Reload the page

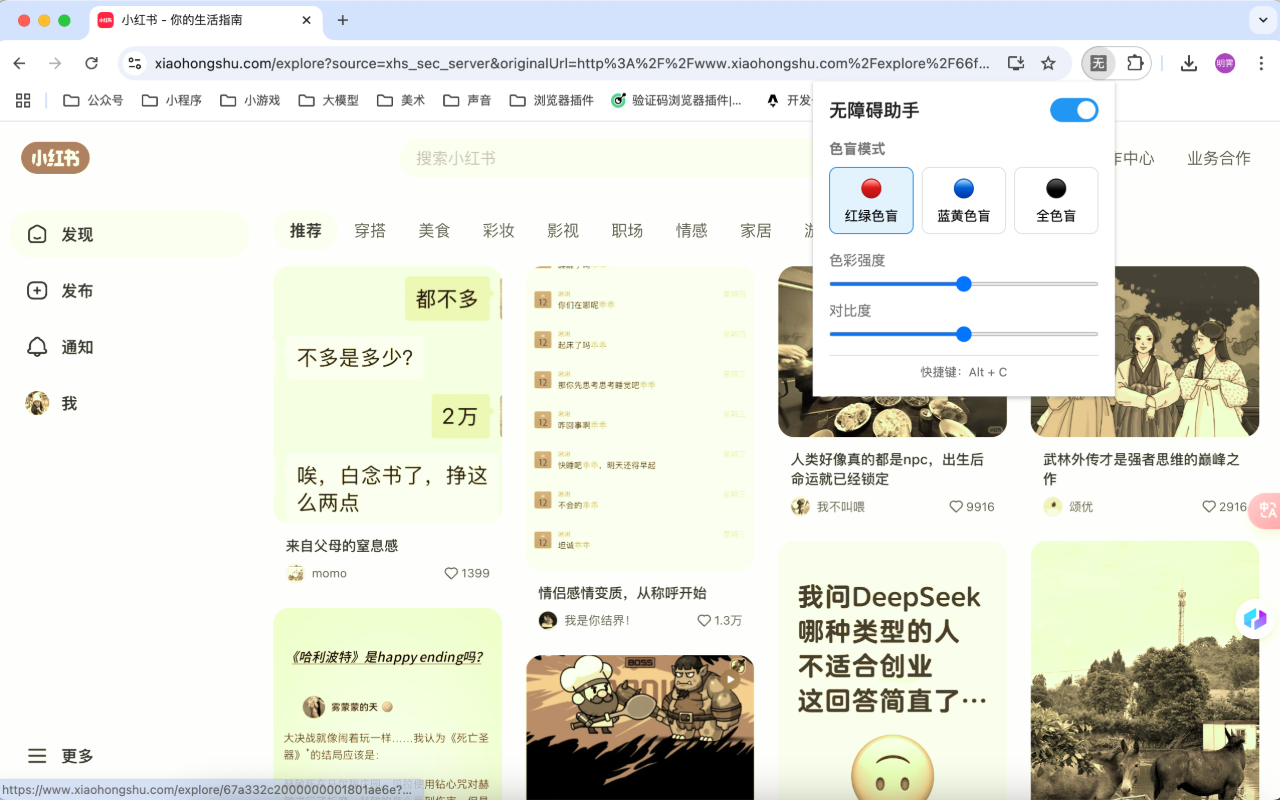91,63
